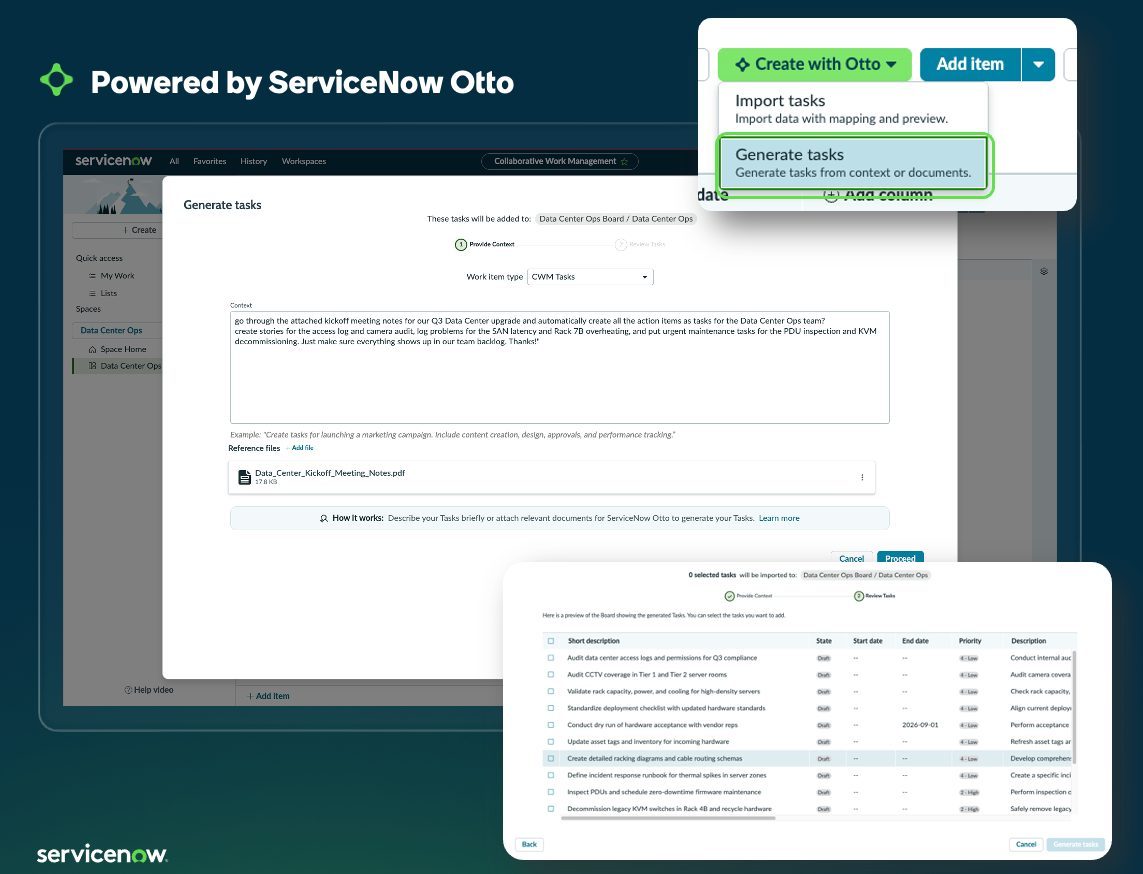The height and width of the screenshot is (874, 1143).
Task: Open Space Home in the sidebar
Action: point(123,349)
